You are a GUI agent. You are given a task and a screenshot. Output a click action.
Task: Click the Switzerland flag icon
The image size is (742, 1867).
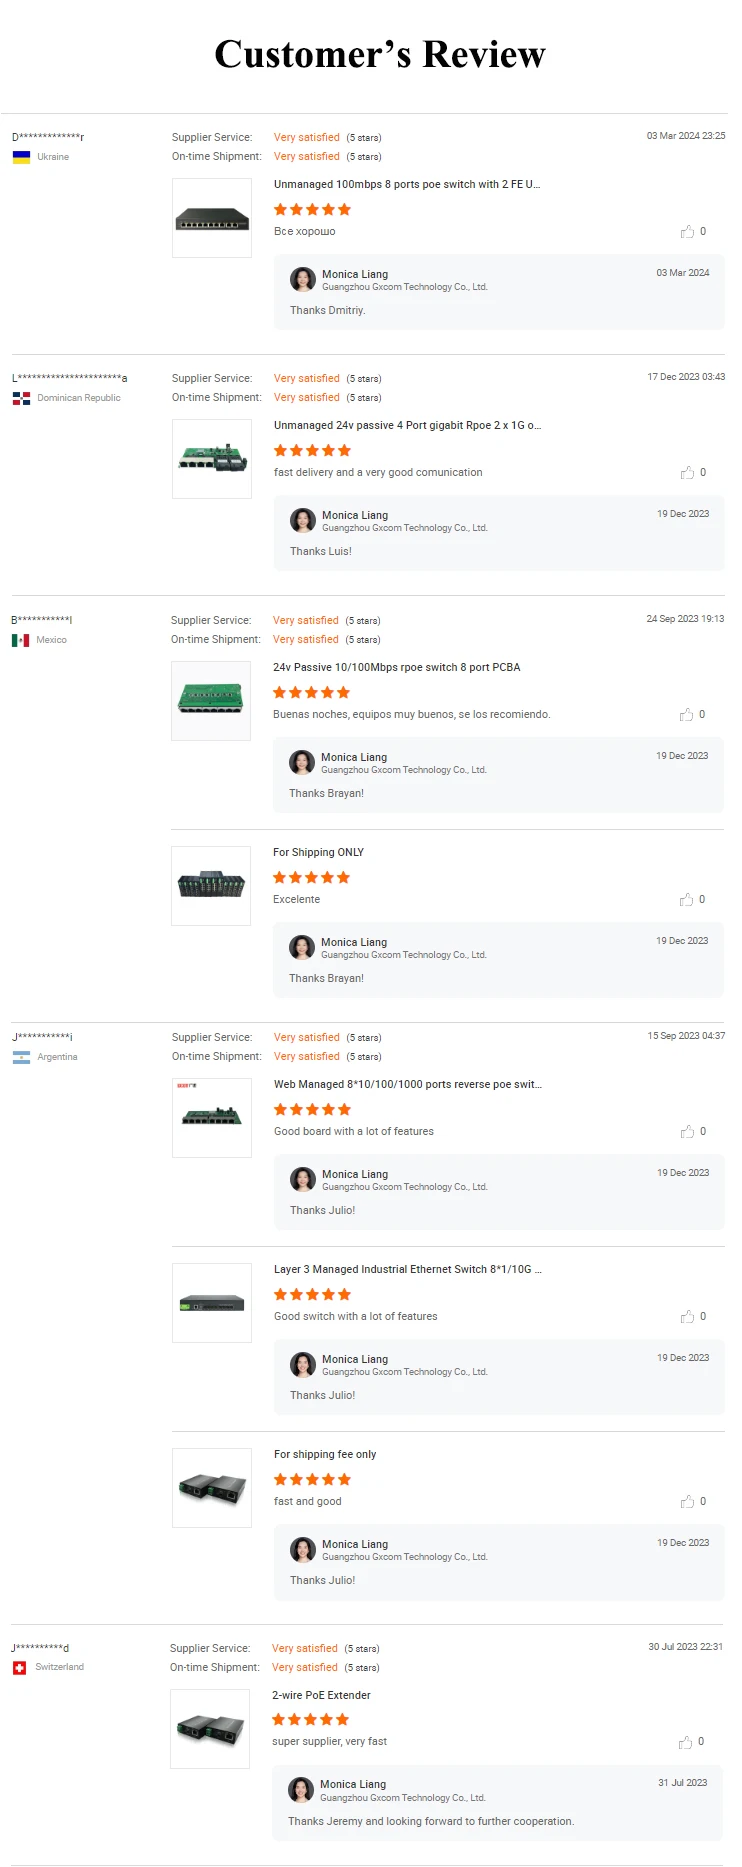pyautogui.click(x=19, y=1668)
